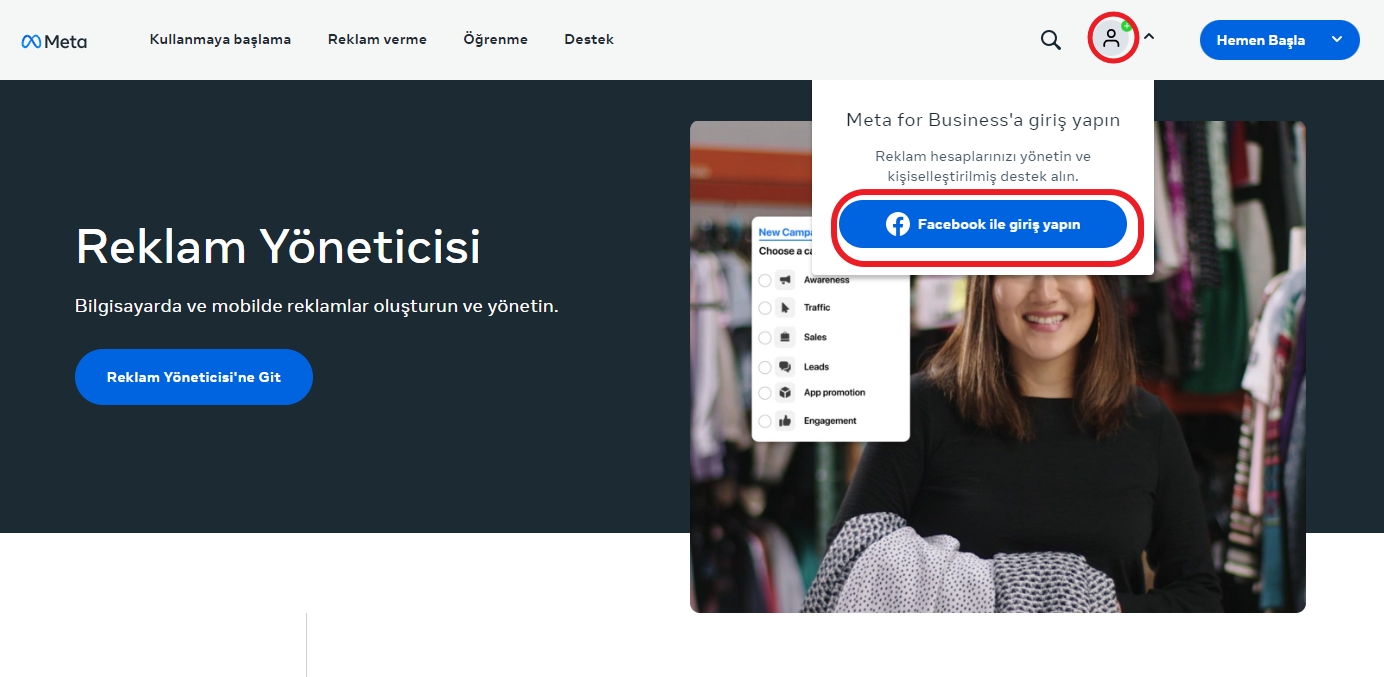Collapse the account menu caret
Screen dimensions: 1384x677
tap(1149, 37)
